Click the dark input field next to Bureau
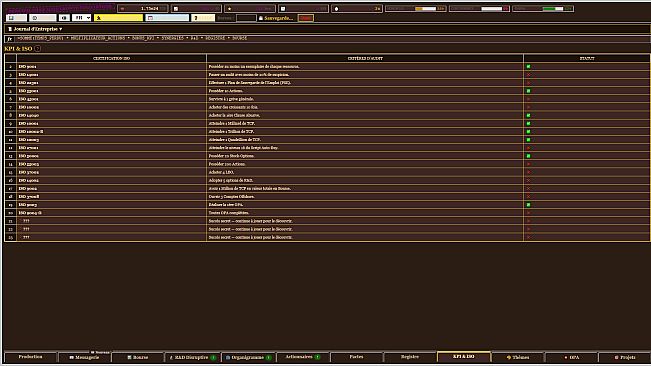The image size is (651, 366). pos(246,18)
